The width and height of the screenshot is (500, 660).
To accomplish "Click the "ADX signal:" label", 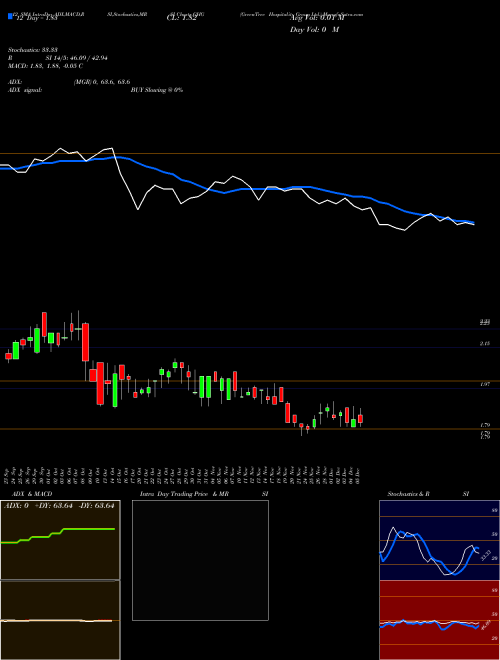I will pos(25,90).
